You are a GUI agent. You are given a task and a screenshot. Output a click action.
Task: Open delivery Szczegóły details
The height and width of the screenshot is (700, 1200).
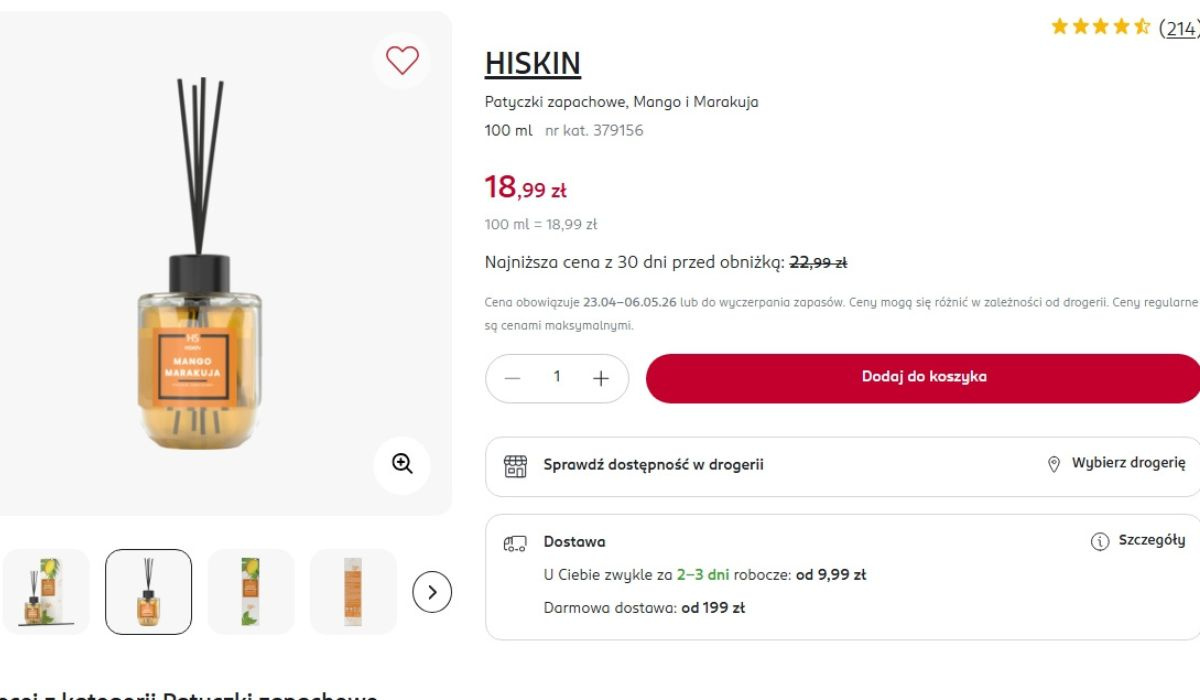(x=1151, y=540)
